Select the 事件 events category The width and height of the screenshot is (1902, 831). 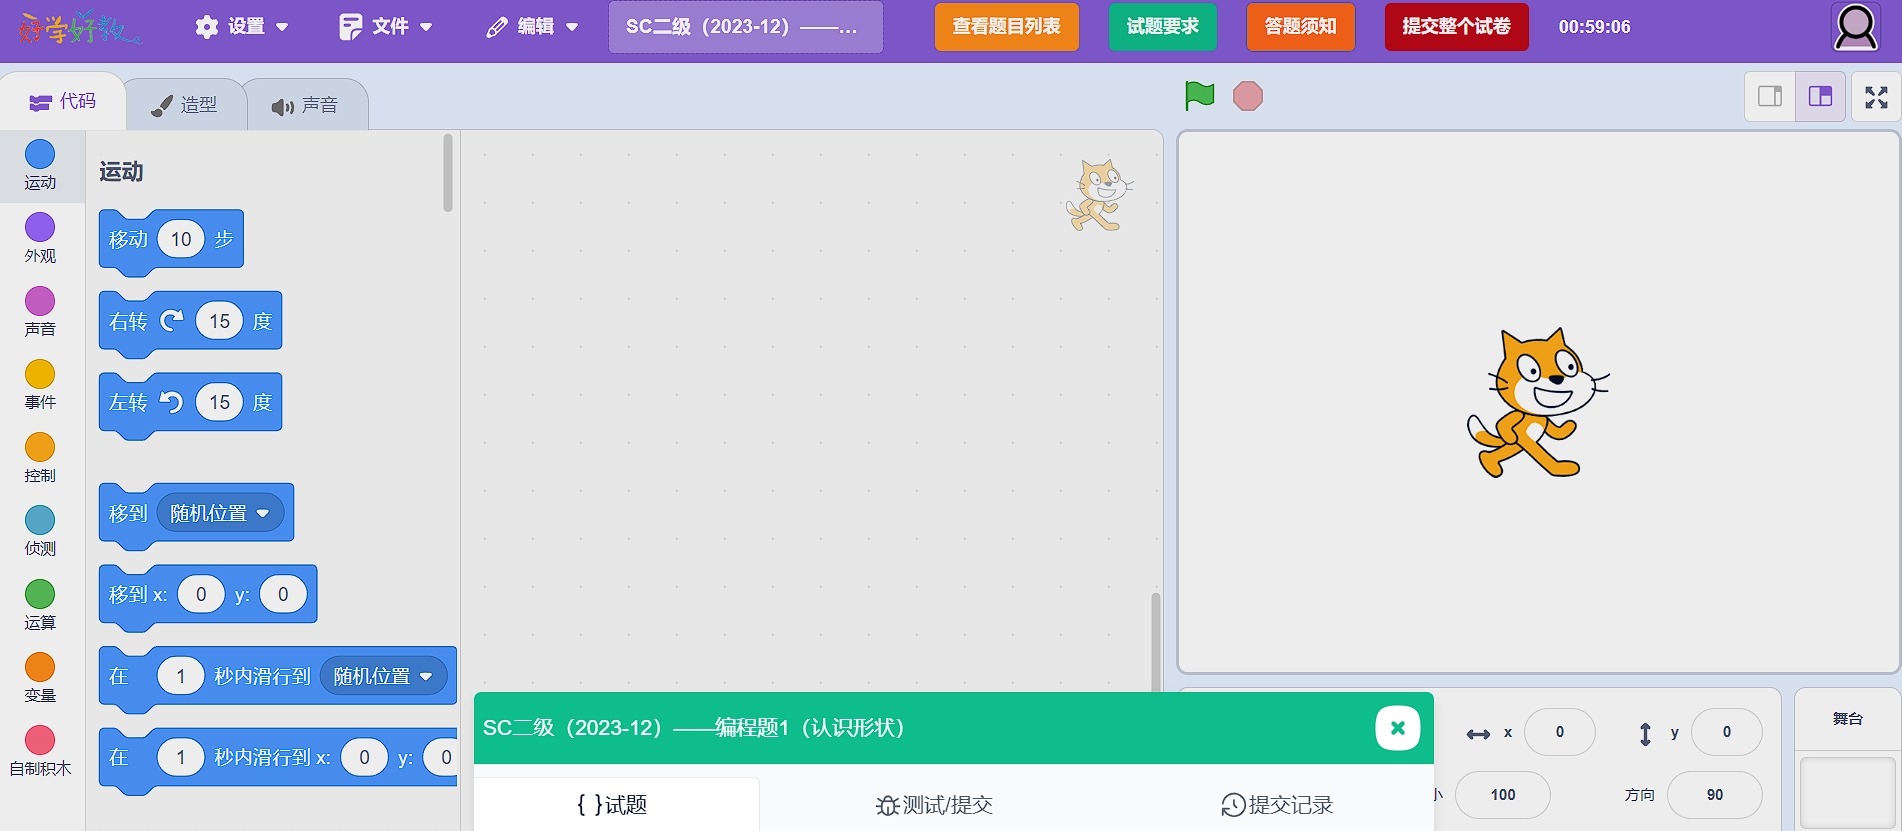pos(40,384)
